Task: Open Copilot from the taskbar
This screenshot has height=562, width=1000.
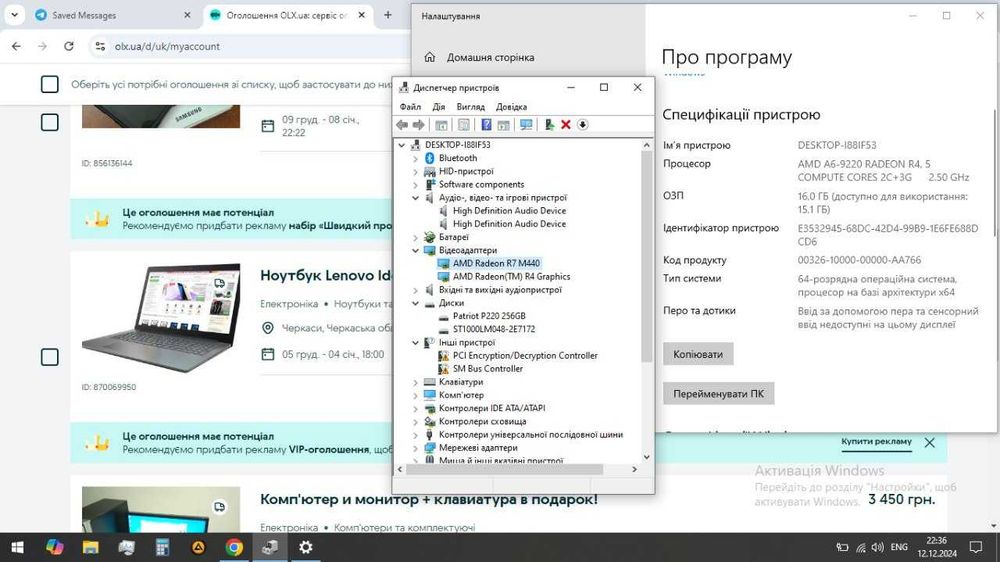Action: click(x=54, y=547)
